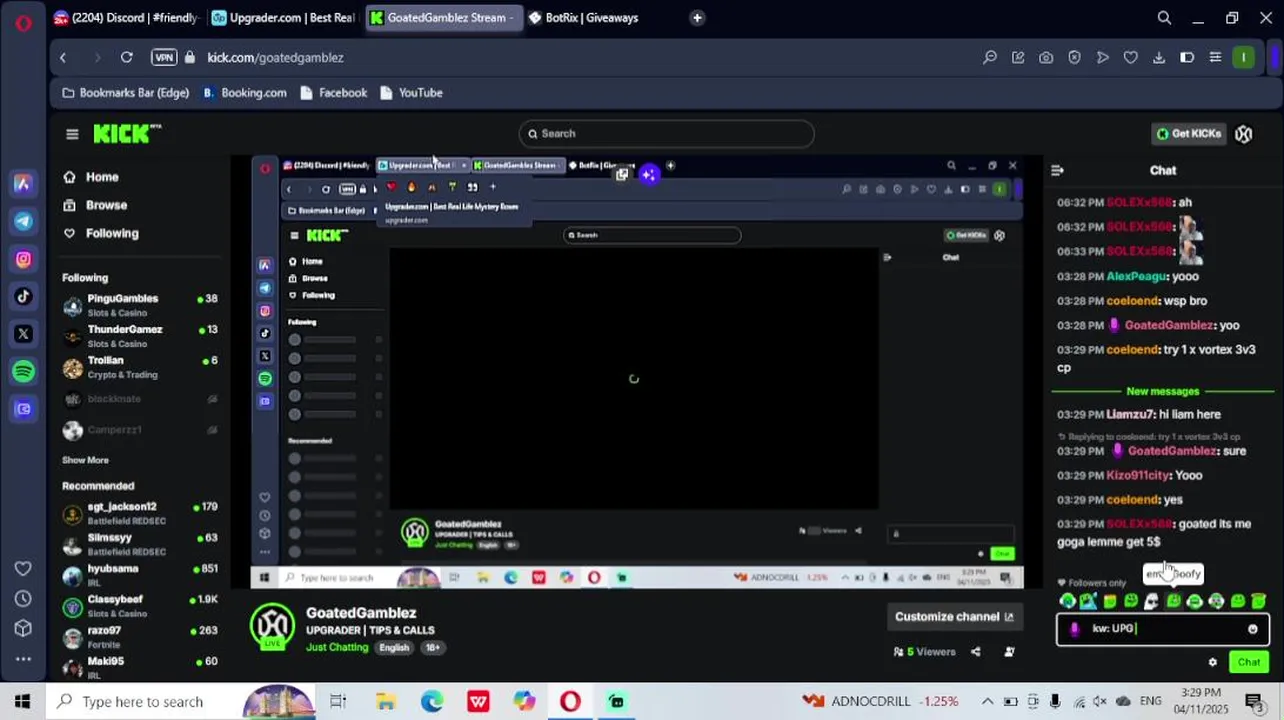Open the green profile badge in the toolbar
Screen dimensions: 1284x720
click(1243, 58)
